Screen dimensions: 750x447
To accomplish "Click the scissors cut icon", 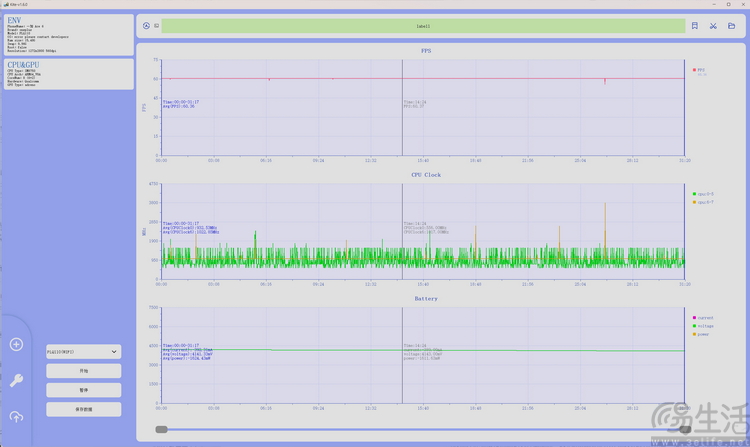I will tap(713, 26).
